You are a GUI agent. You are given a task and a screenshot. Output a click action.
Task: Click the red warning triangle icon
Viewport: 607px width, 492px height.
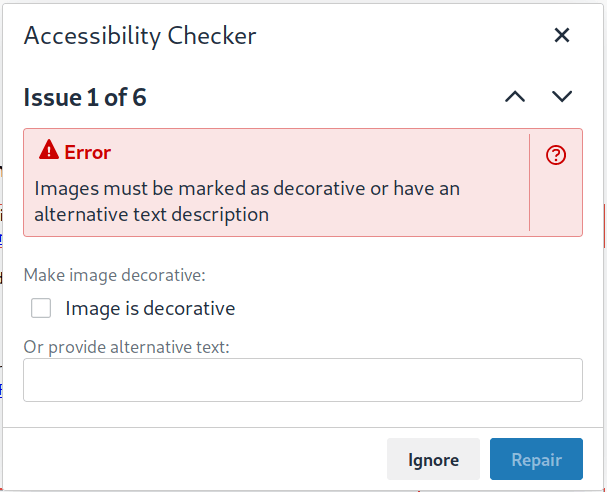48,152
